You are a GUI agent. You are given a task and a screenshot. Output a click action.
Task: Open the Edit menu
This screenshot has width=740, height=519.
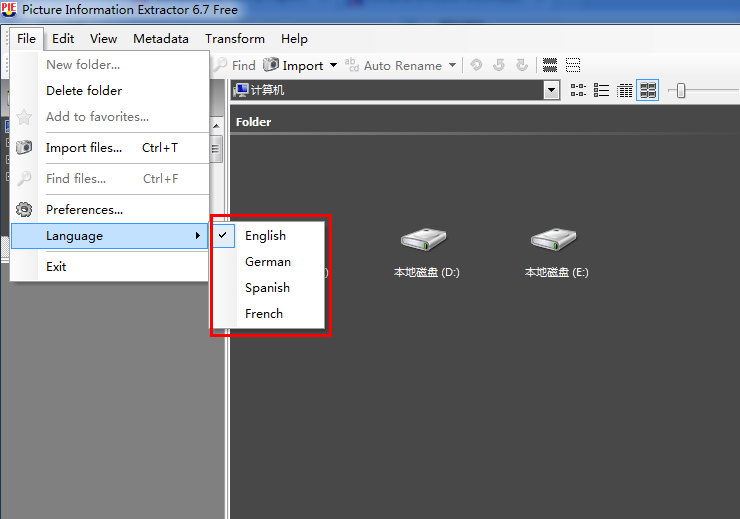pos(63,39)
